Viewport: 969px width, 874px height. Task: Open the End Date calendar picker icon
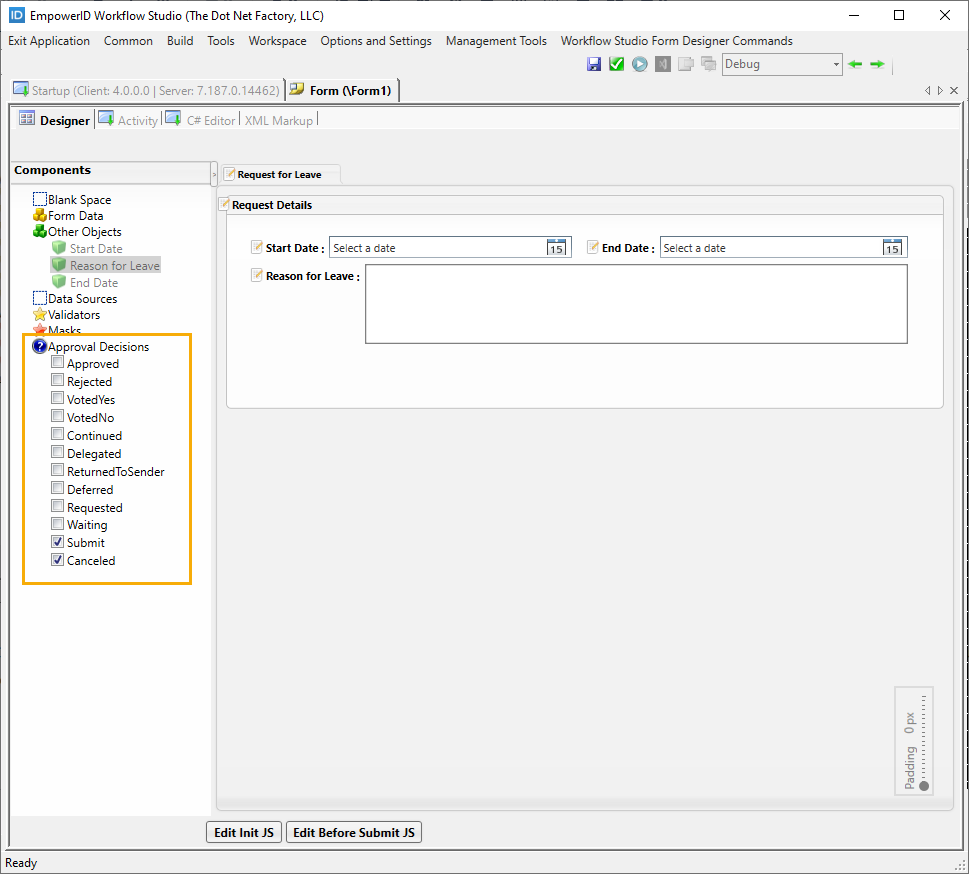click(x=893, y=247)
